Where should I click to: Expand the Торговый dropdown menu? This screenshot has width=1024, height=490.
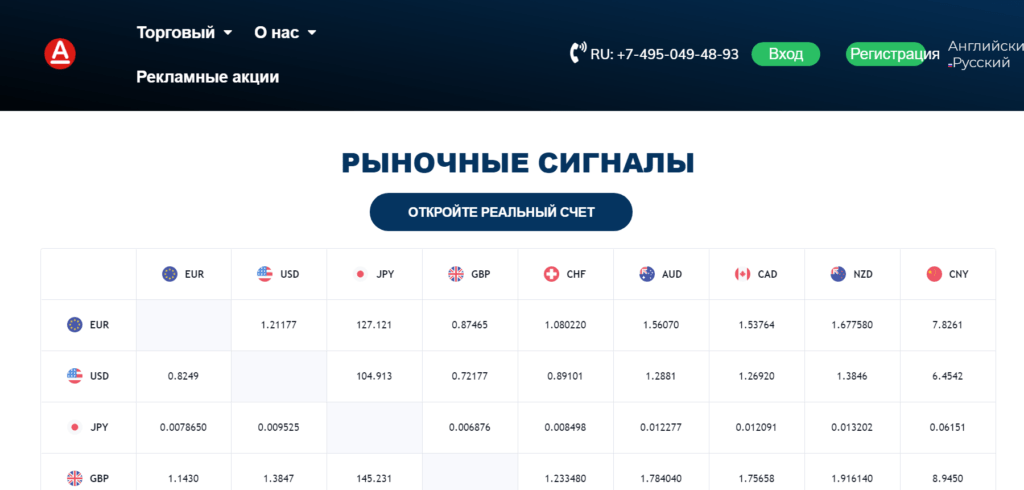click(x=184, y=32)
